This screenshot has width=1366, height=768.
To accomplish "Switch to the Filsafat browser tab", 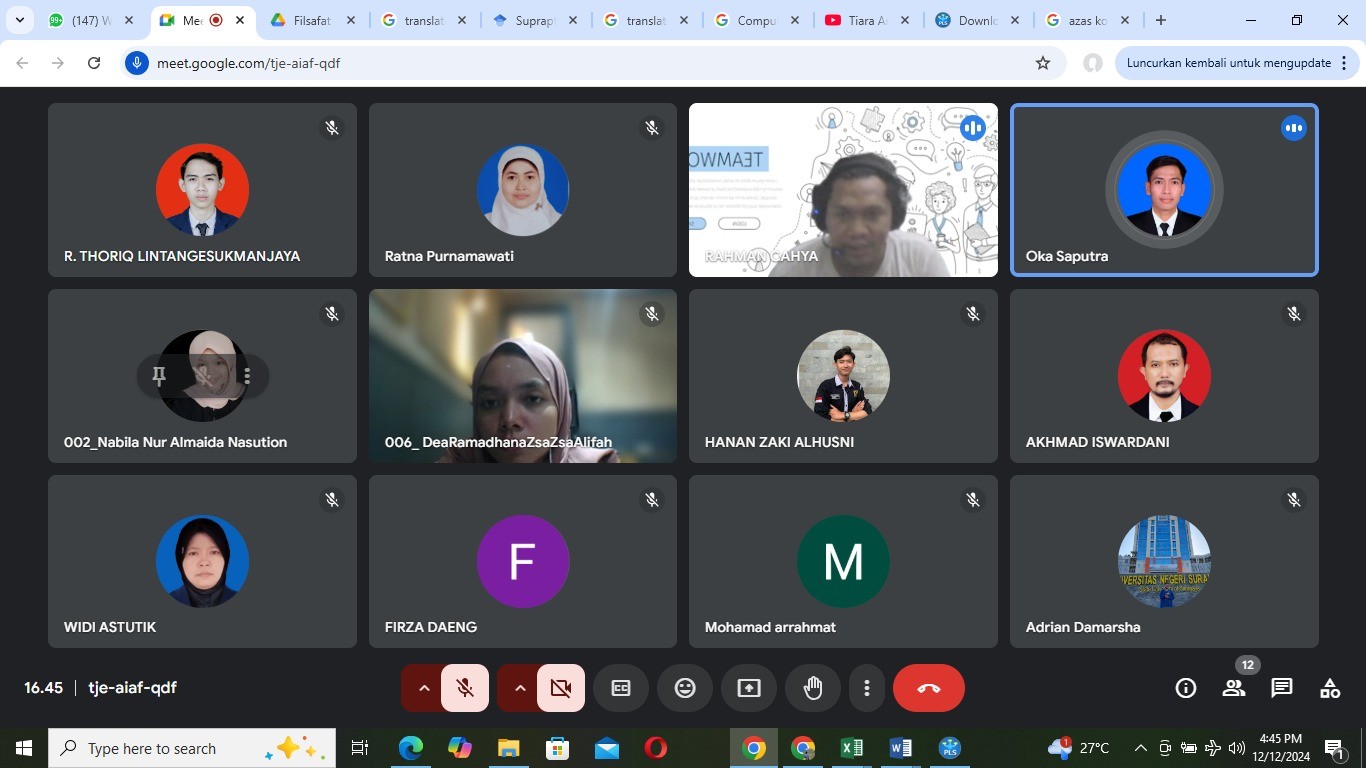I will 311,20.
